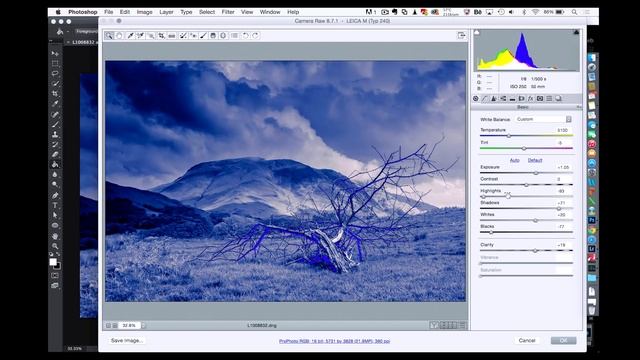Adjust the Tint slider handle
Screen dimensions: 640x360
click(524, 148)
